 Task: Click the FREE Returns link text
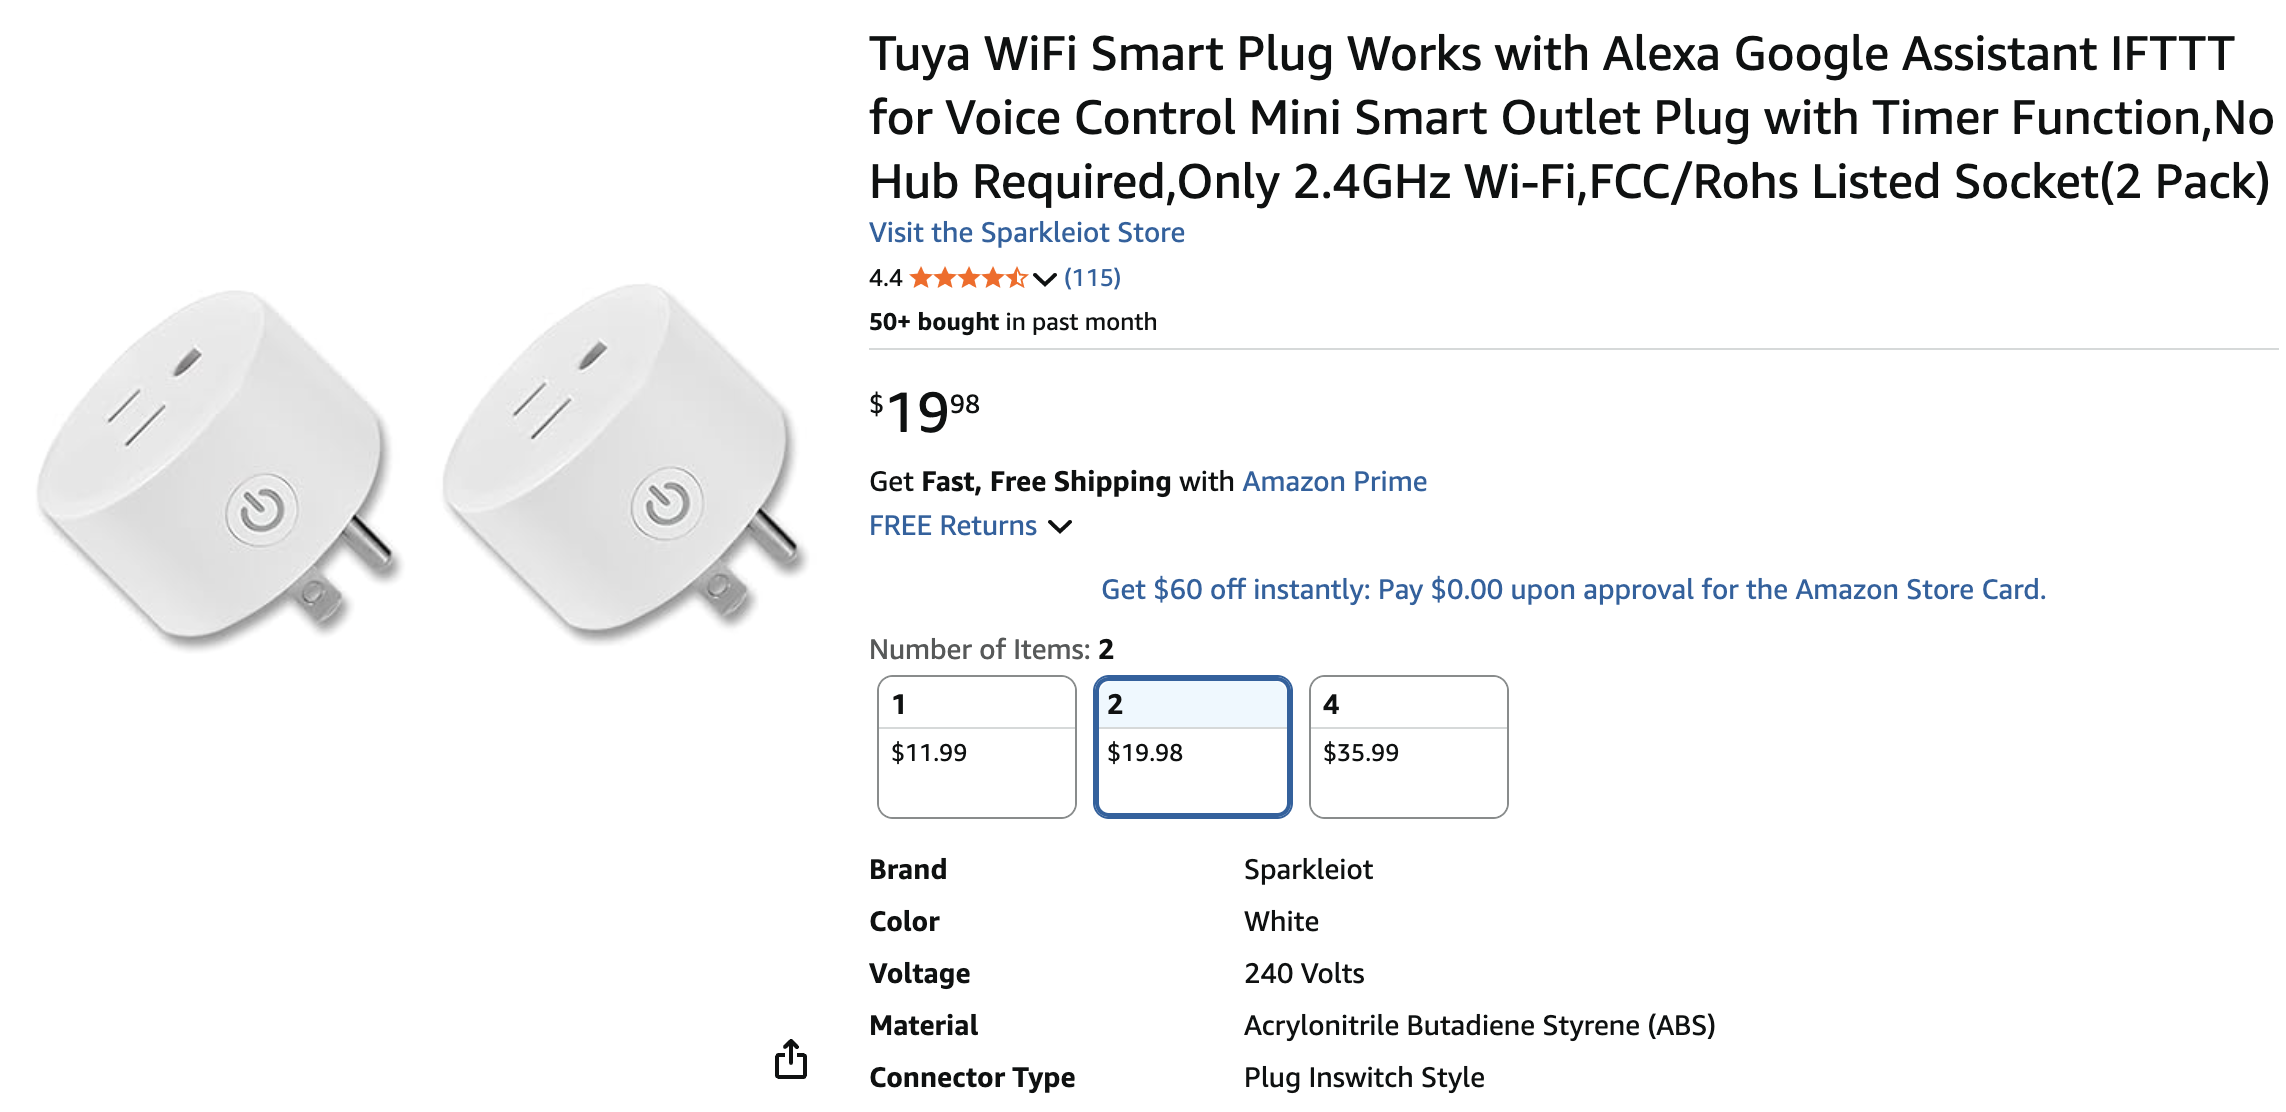point(952,526)
